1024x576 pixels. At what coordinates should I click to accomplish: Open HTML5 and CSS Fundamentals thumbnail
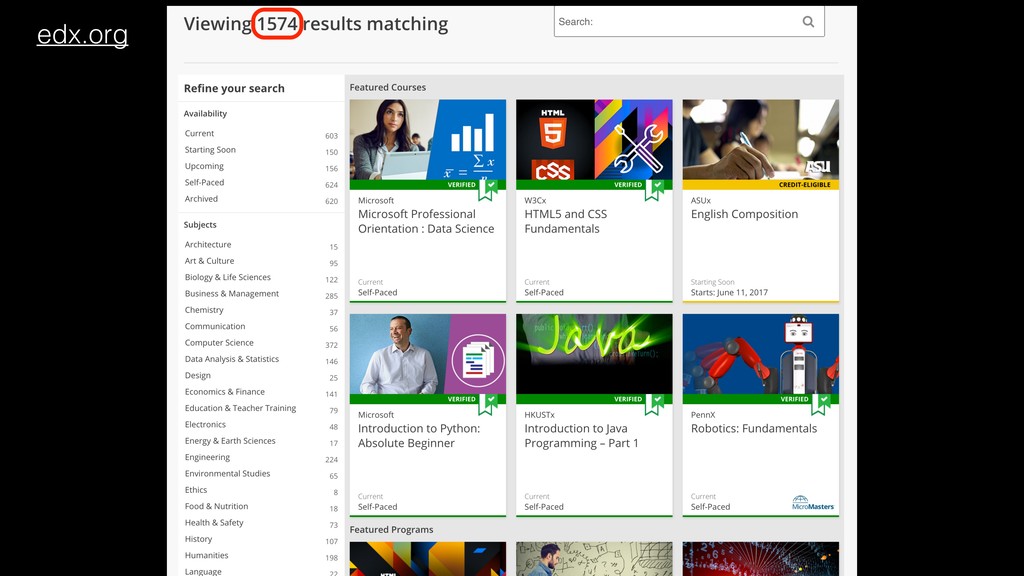[594, 140]
